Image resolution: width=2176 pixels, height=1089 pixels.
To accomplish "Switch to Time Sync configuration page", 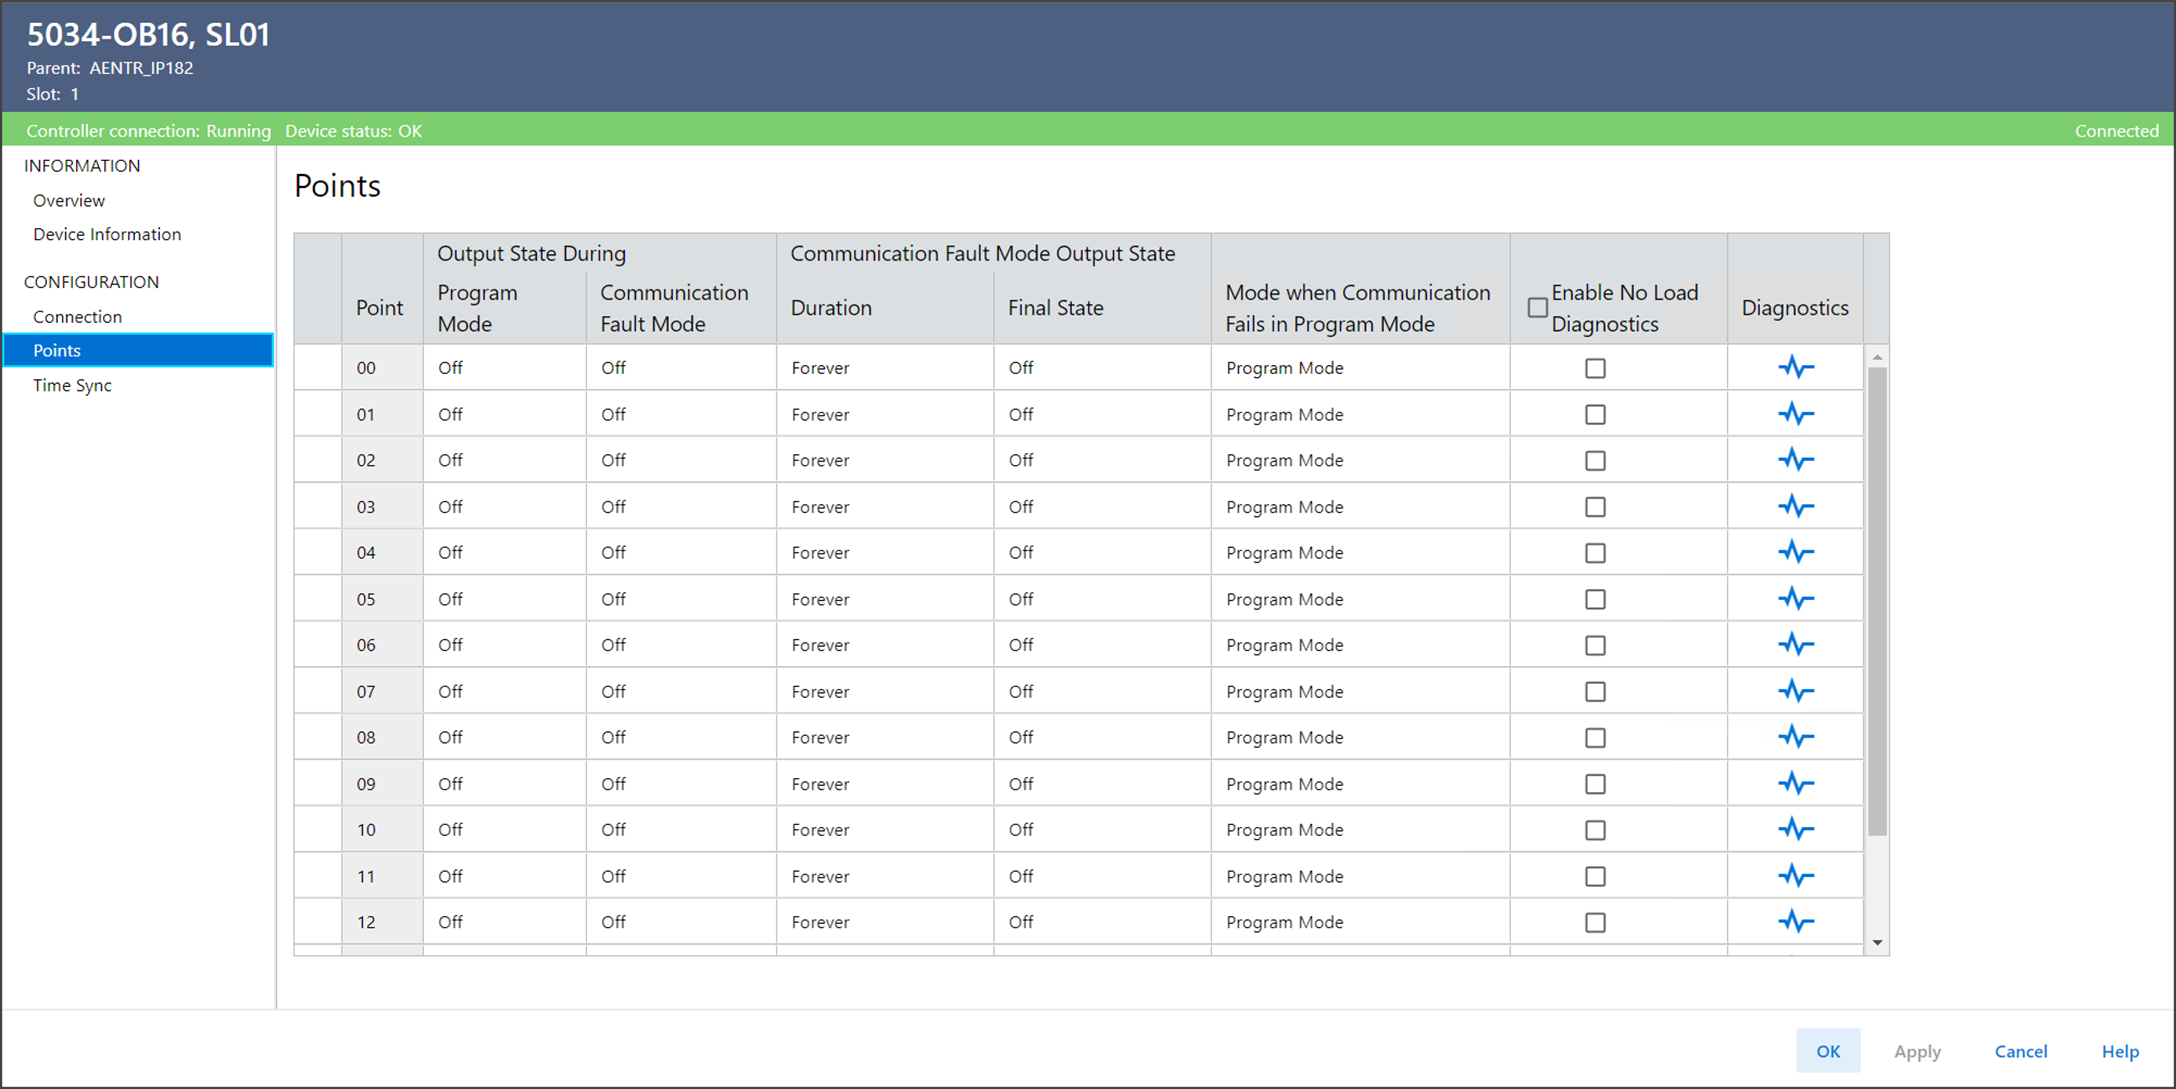I will [x=72, y=385].
